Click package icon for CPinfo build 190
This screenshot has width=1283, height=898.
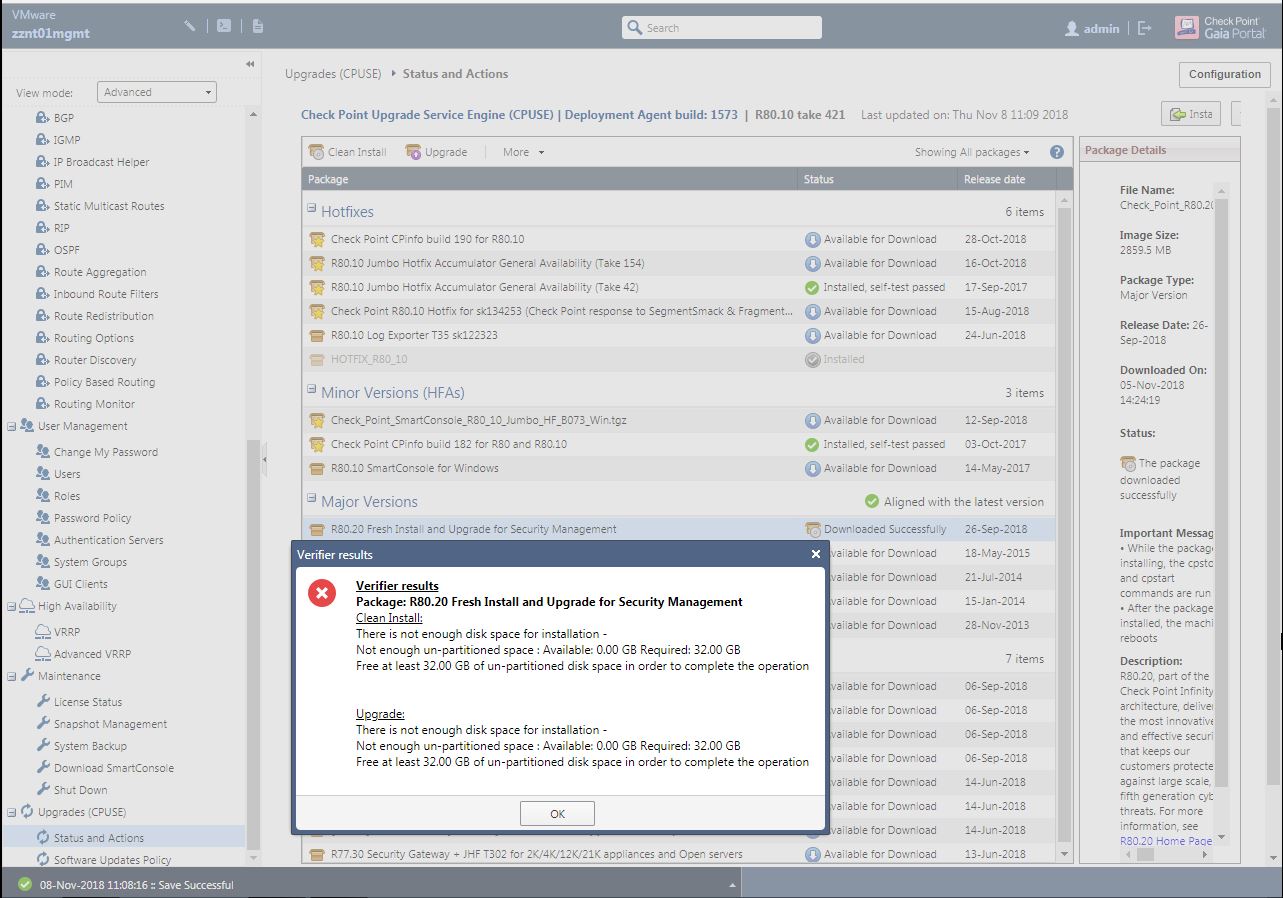[317, 239]
